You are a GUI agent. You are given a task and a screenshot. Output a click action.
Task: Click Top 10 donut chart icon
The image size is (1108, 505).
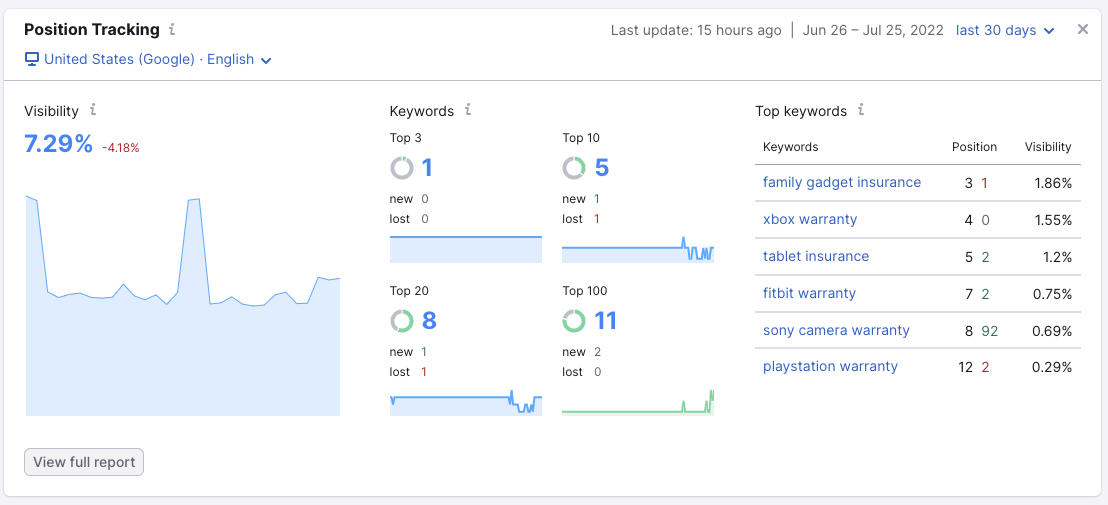[574, 168]
